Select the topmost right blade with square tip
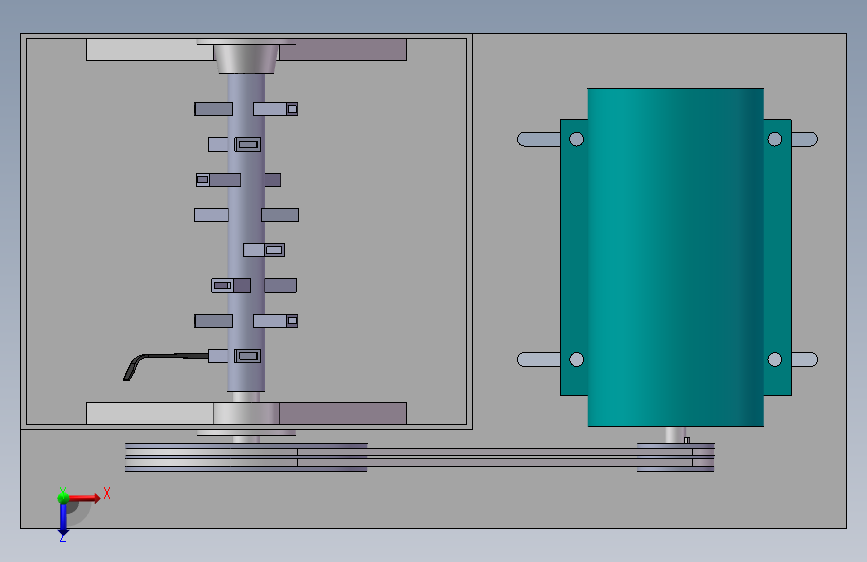Screen dimensions: 867x562 point(275,109)
